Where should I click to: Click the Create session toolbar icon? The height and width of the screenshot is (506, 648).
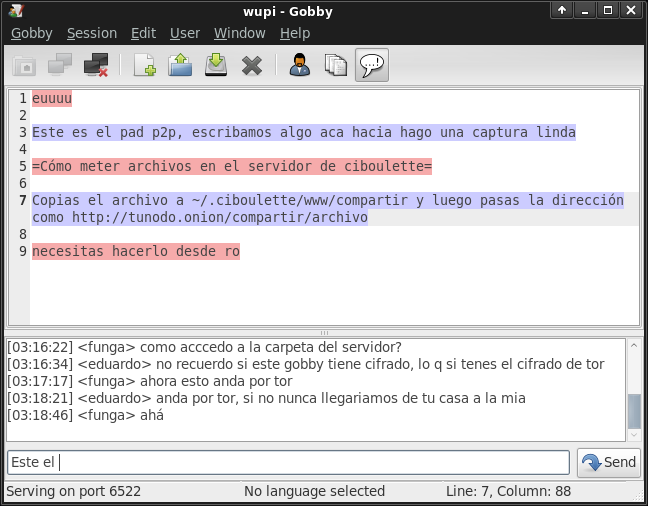[24, 66]
